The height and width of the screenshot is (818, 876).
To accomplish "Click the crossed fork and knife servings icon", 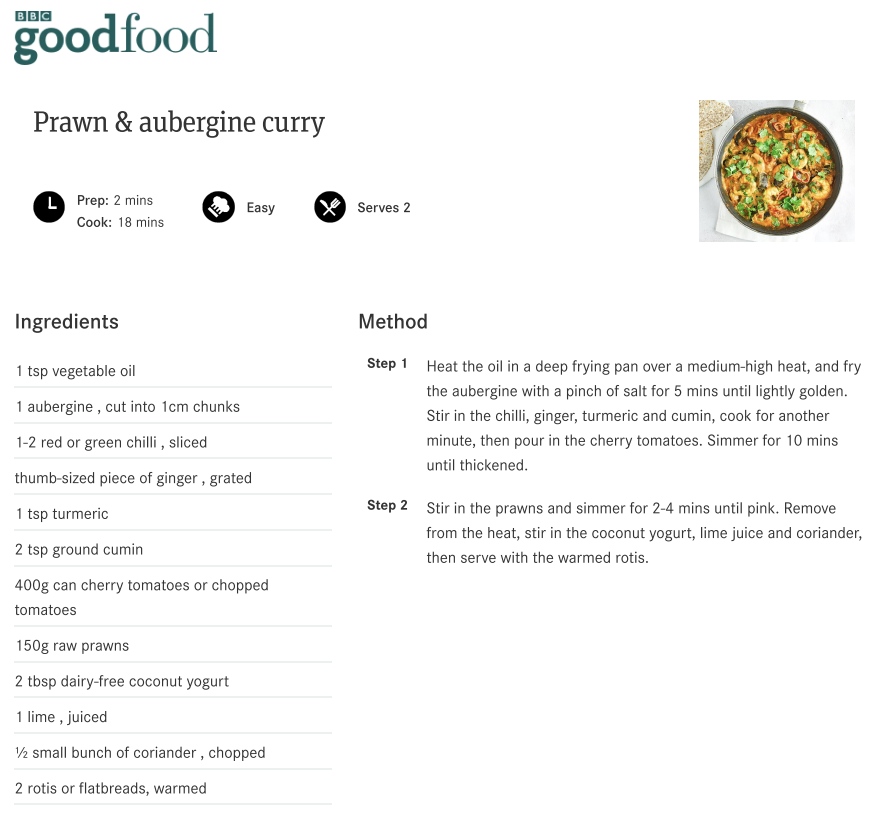I will pyautogui.click(x=330, y=207).
